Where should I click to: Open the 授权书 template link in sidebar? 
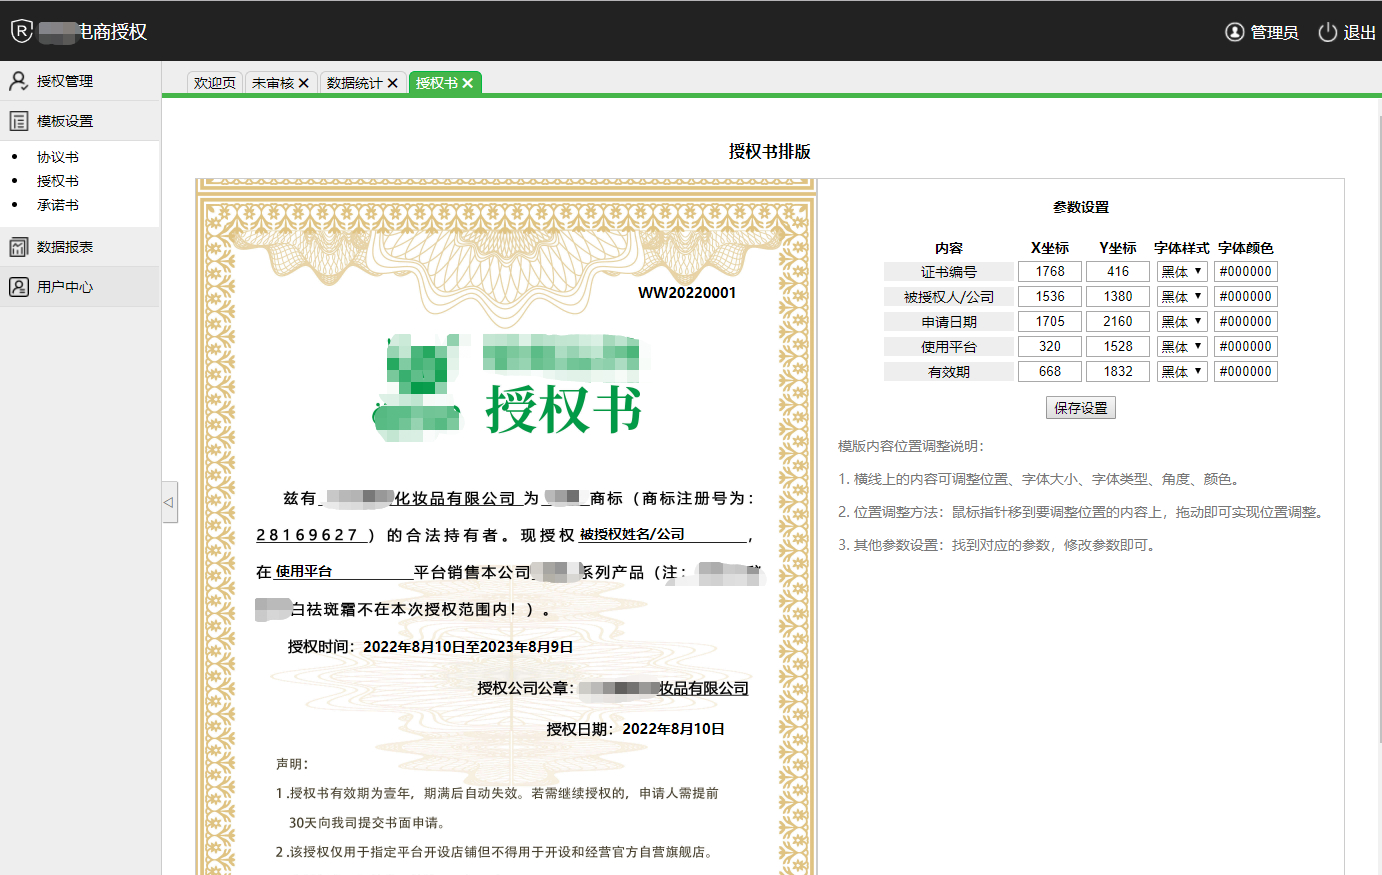coord(58,181)
